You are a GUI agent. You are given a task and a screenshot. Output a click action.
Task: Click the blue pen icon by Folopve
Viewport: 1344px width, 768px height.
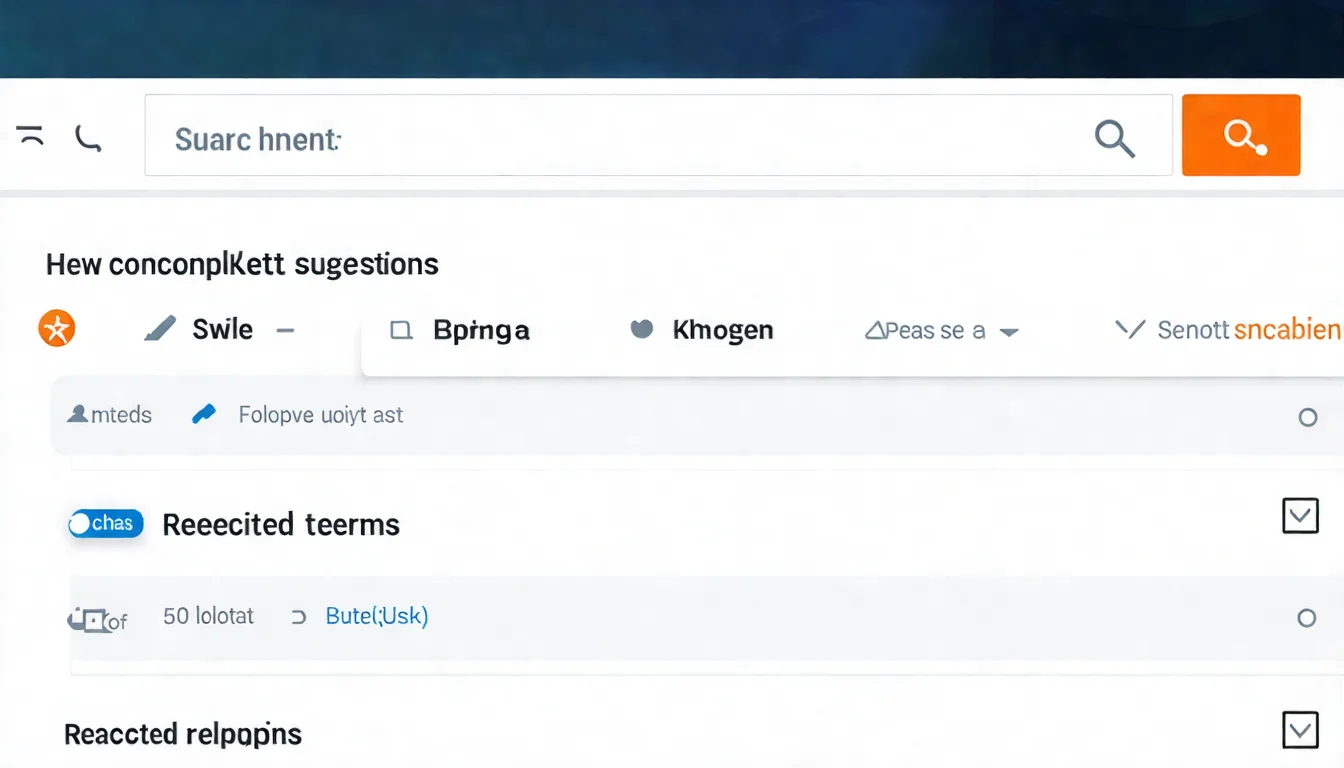point(204,414)
